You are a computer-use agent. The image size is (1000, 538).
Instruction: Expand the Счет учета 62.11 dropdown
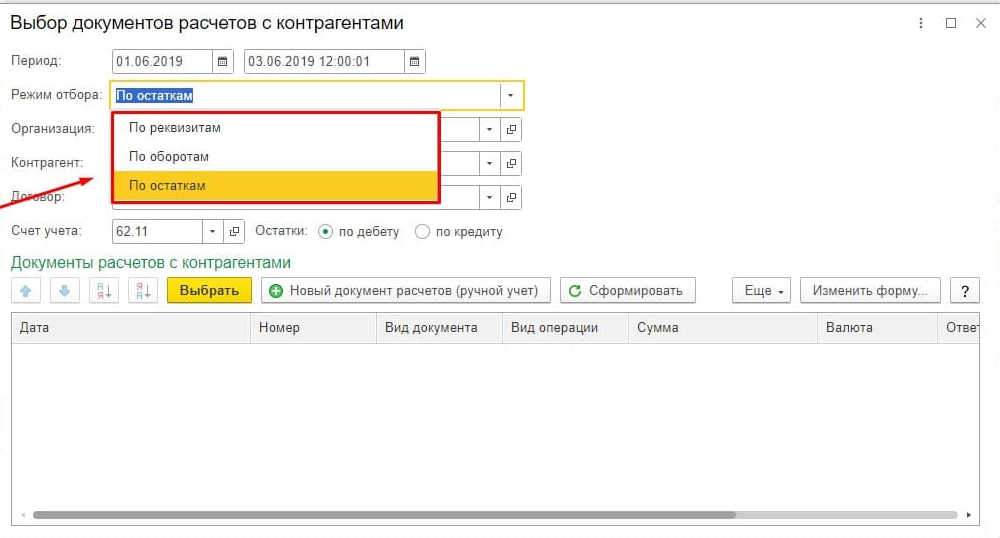point(213,232)
